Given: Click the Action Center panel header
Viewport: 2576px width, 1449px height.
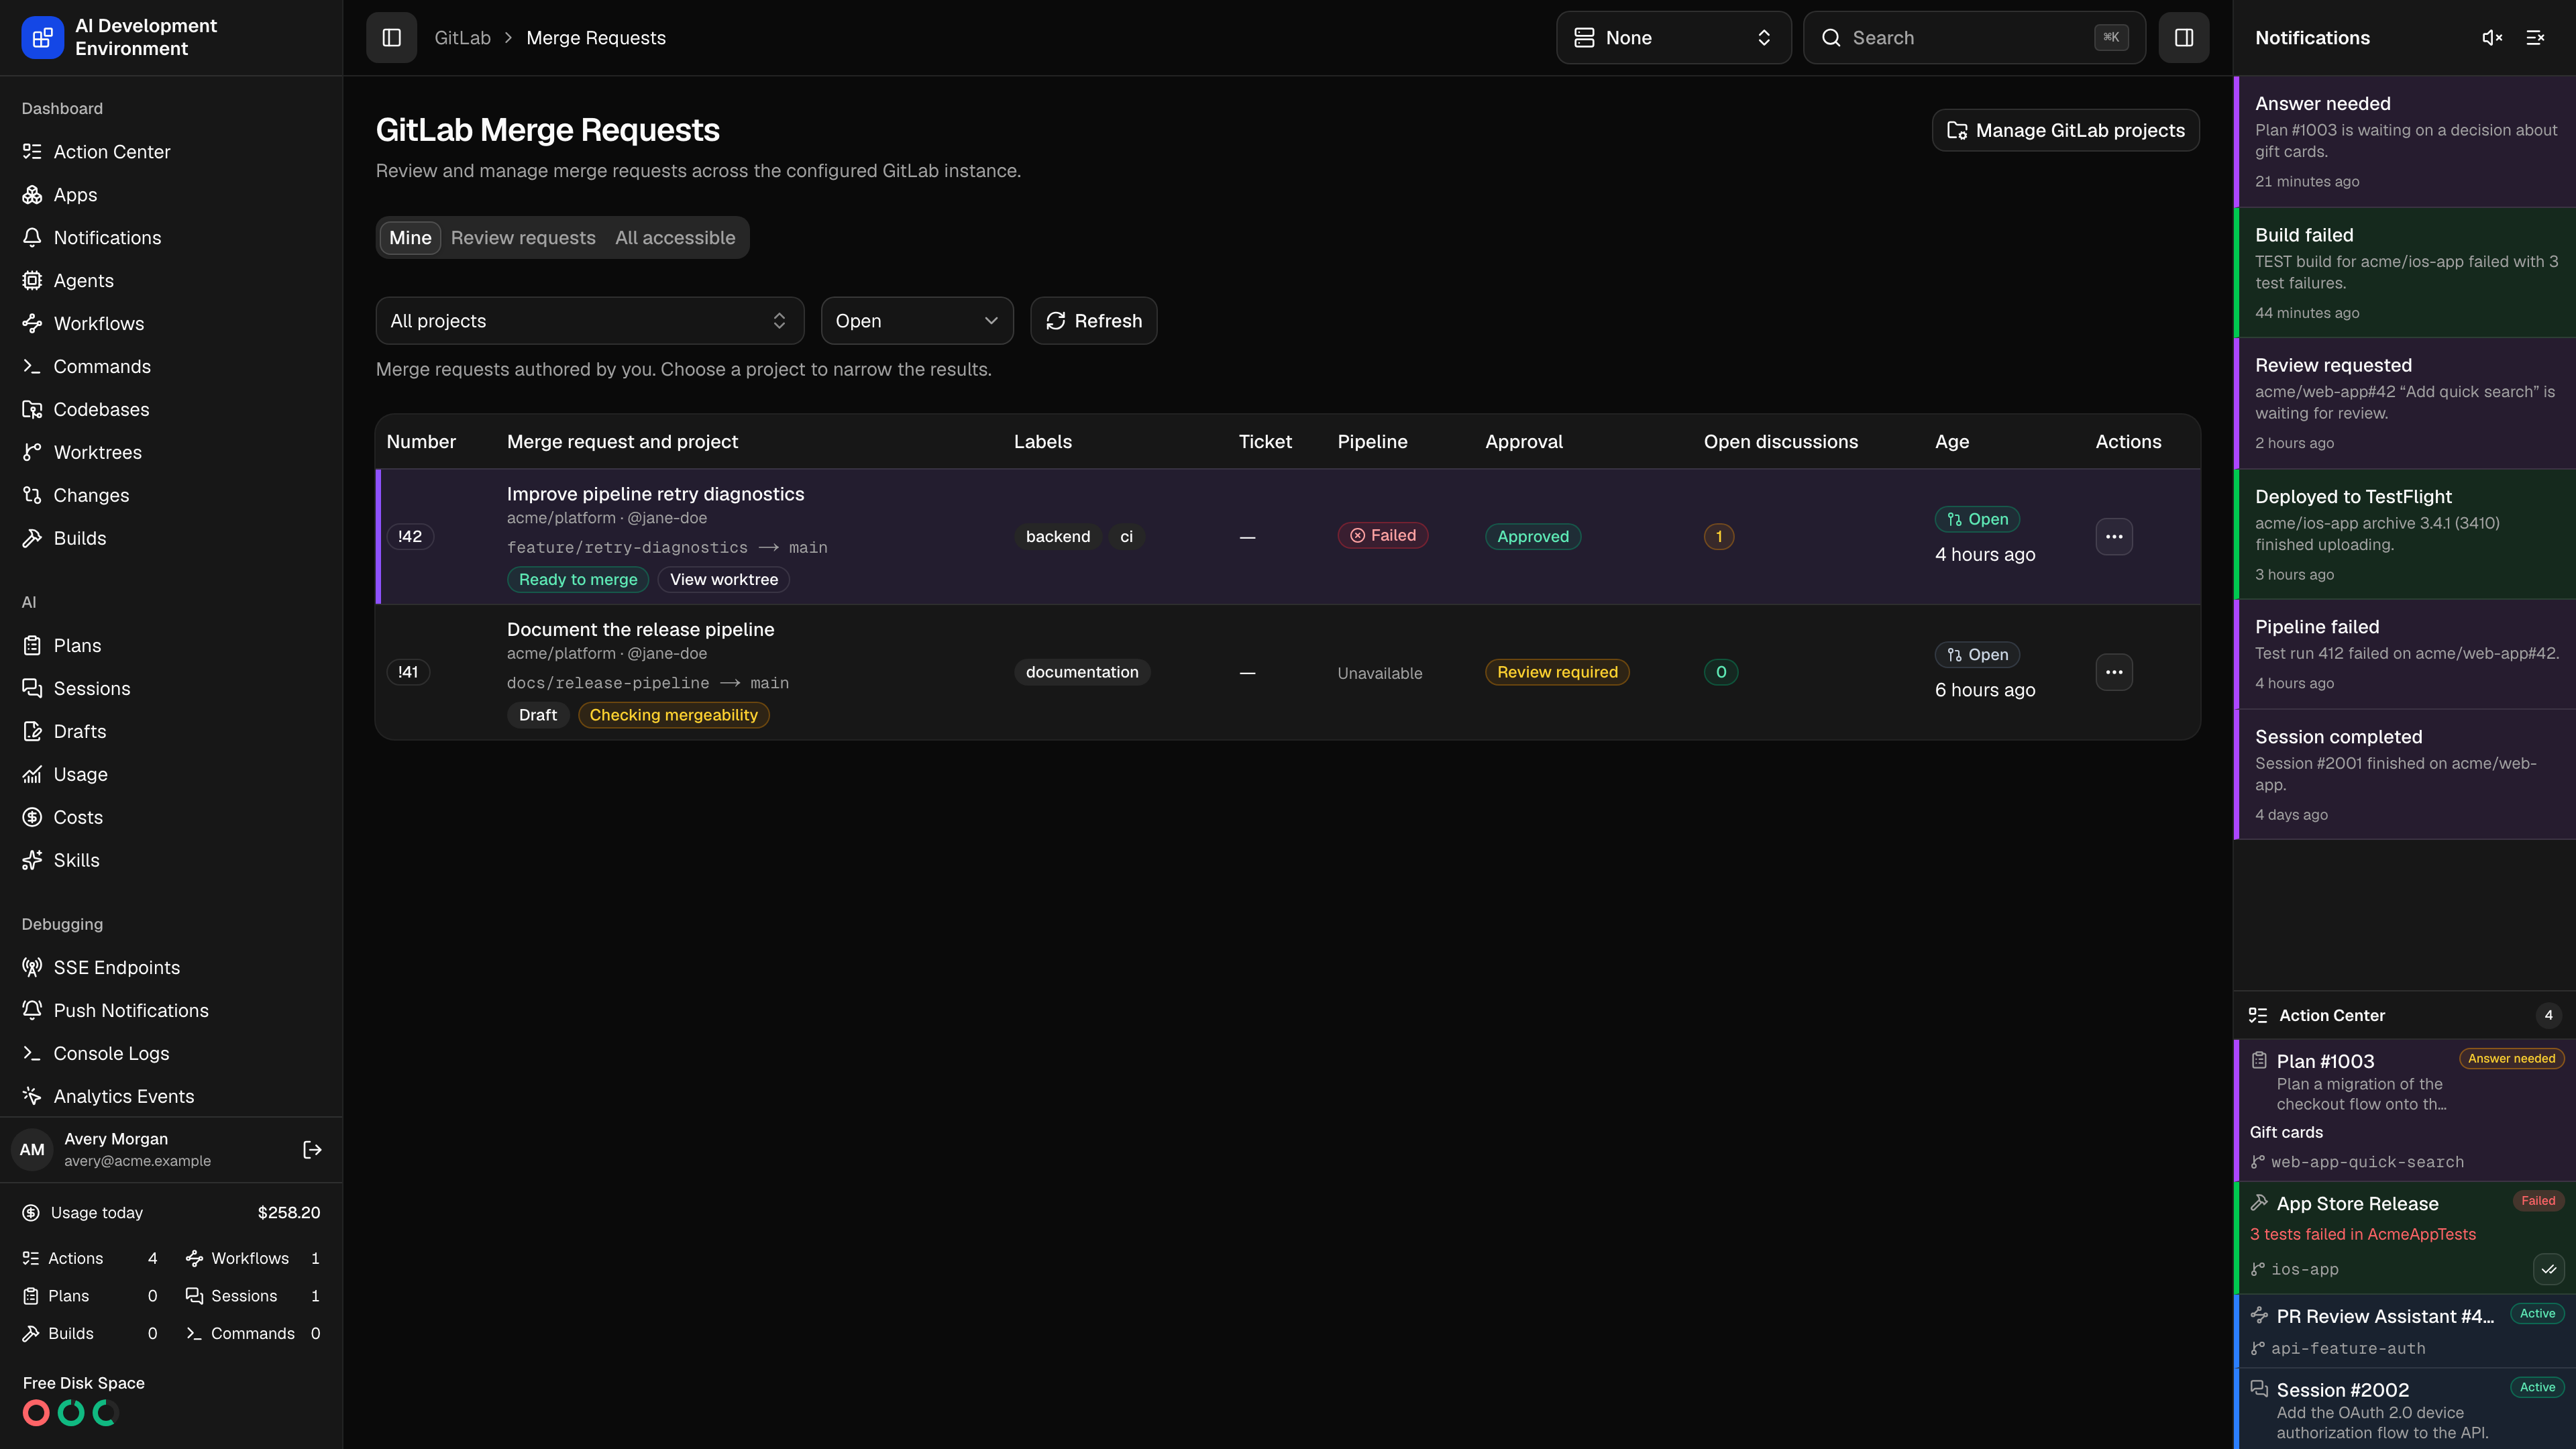Looking at the screenshot, I should (2405, 1016).
